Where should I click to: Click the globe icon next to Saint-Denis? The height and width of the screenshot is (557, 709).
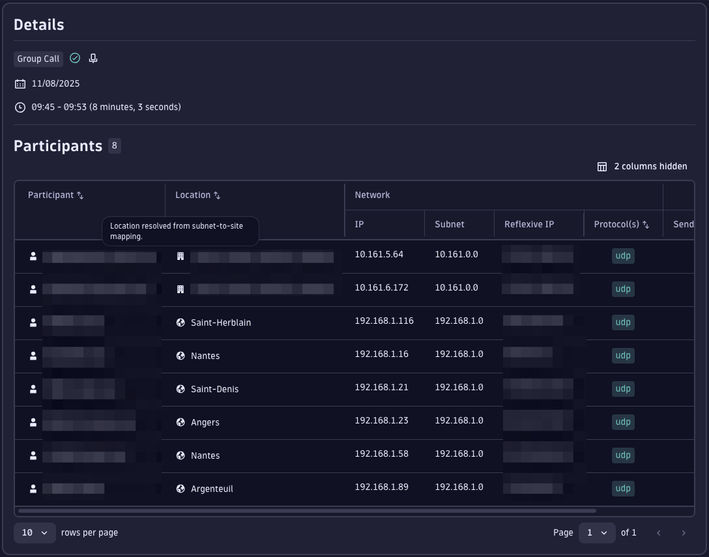pos(181,389)
